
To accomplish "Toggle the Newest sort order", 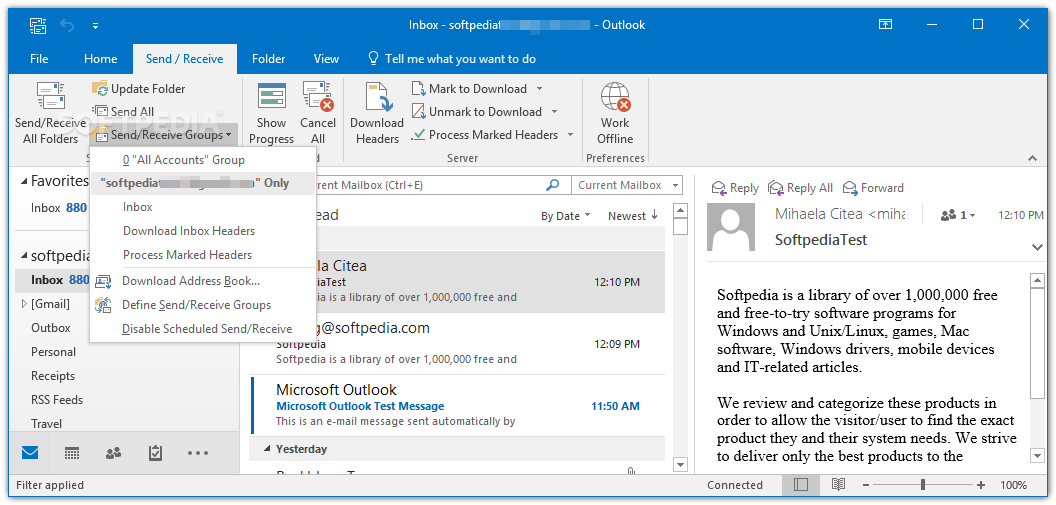I will [632, 216].
